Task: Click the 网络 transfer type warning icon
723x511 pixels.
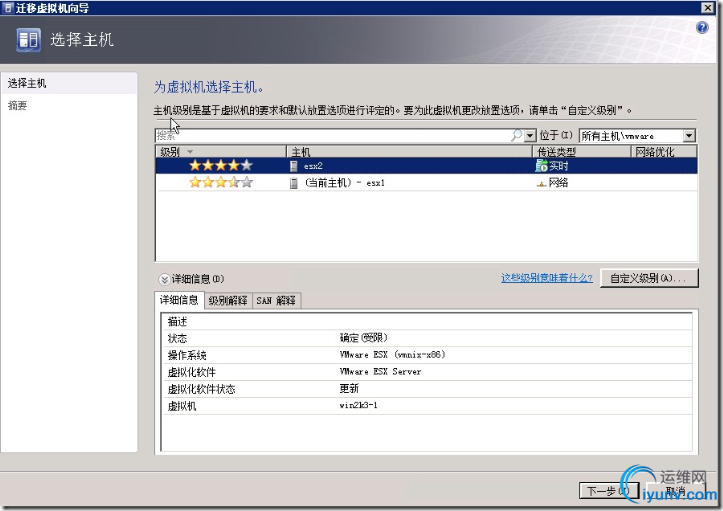Action: pos(541,184)
